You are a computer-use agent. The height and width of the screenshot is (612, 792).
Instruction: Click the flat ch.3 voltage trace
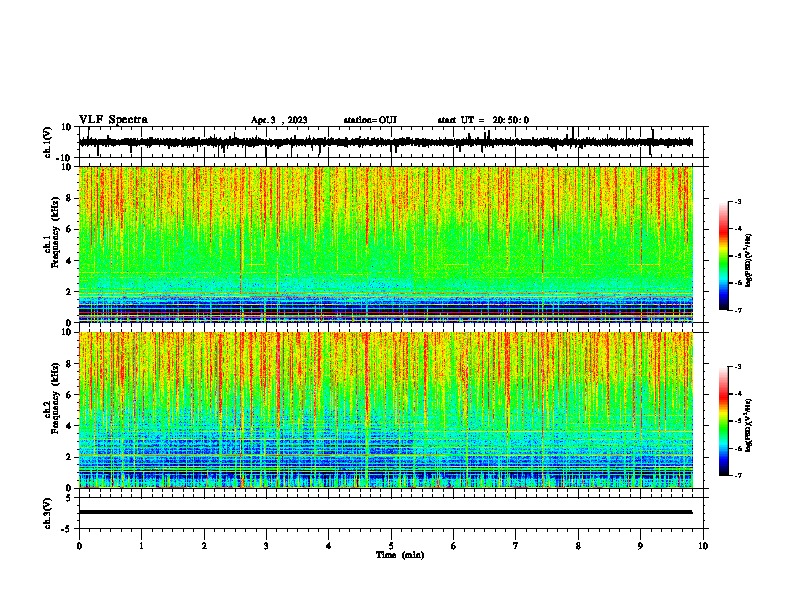pyautogui.click(x=386, y=512)
